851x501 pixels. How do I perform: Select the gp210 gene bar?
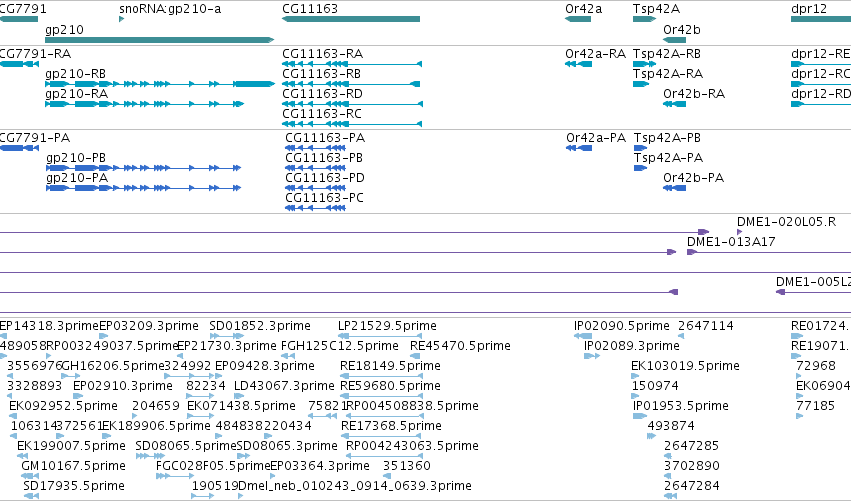[160, 40]
